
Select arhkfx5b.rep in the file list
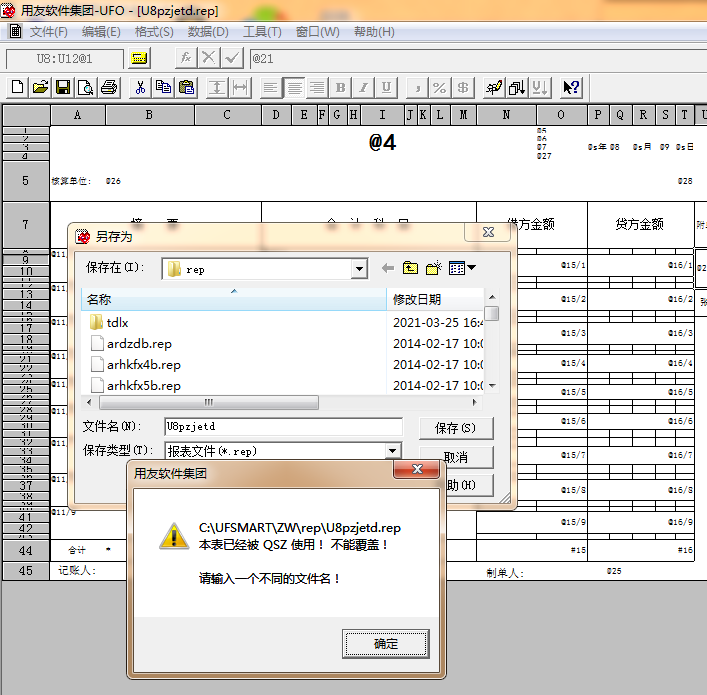(136, 386)
